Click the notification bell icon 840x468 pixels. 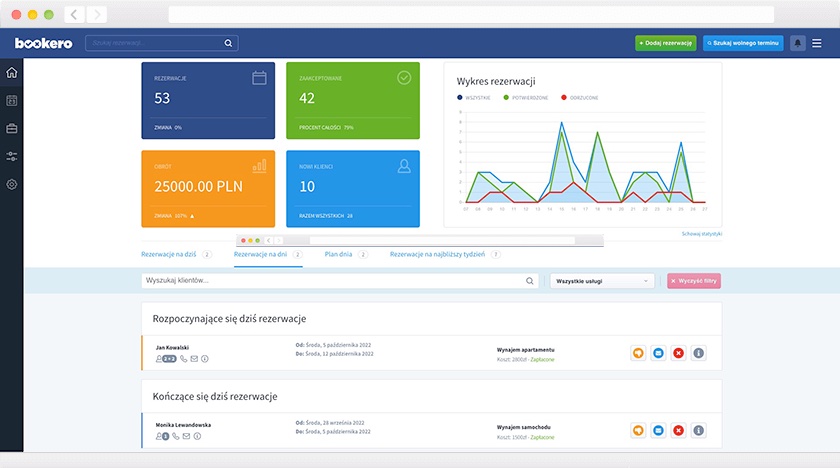click(798, 43)
